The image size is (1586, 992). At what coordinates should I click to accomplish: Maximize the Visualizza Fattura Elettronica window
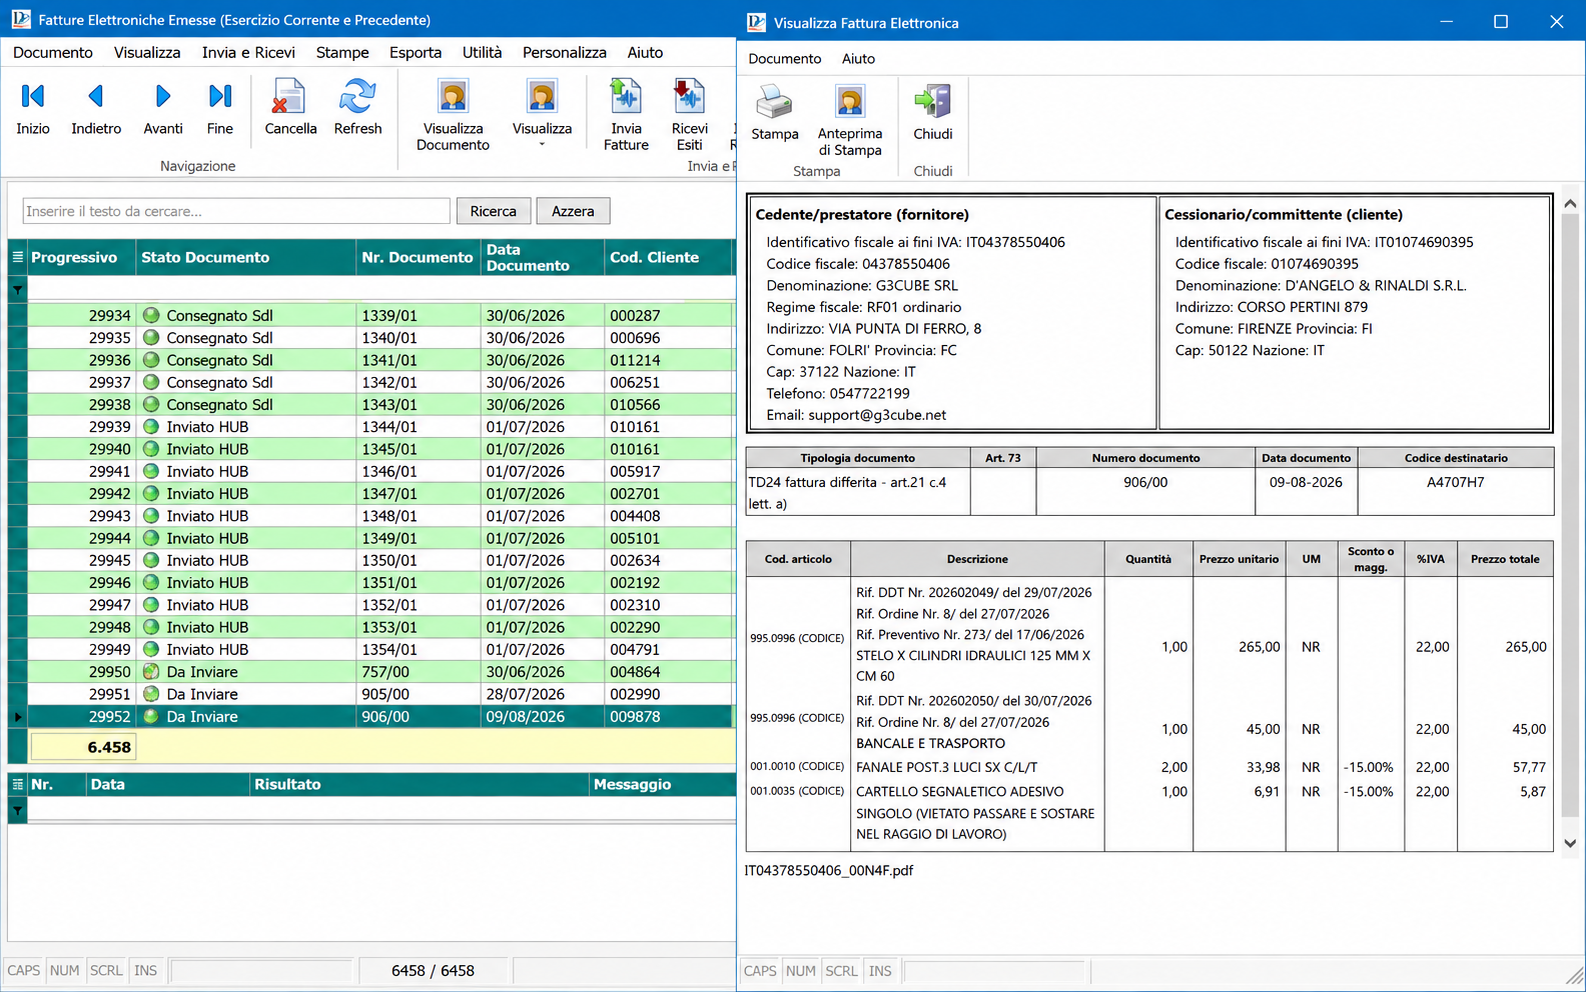(x=1500, y=21)
